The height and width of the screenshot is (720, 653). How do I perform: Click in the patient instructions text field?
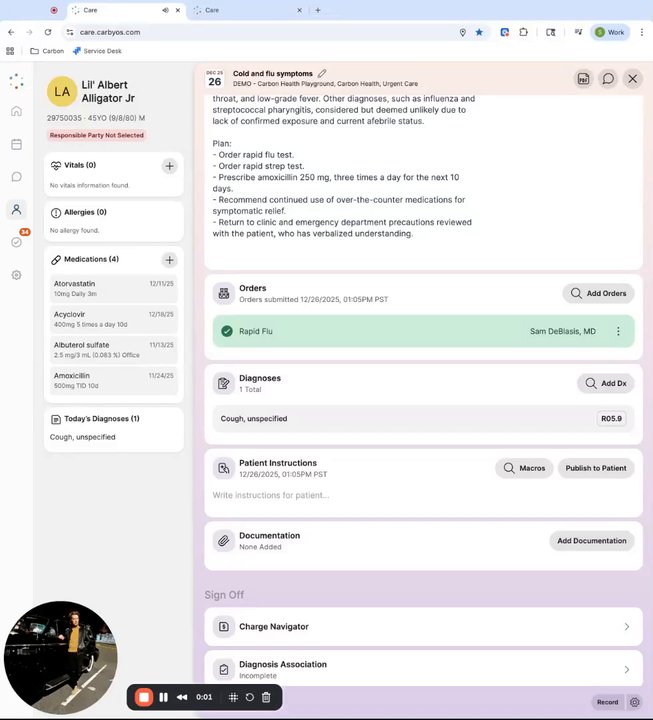(x=423, y=495)
